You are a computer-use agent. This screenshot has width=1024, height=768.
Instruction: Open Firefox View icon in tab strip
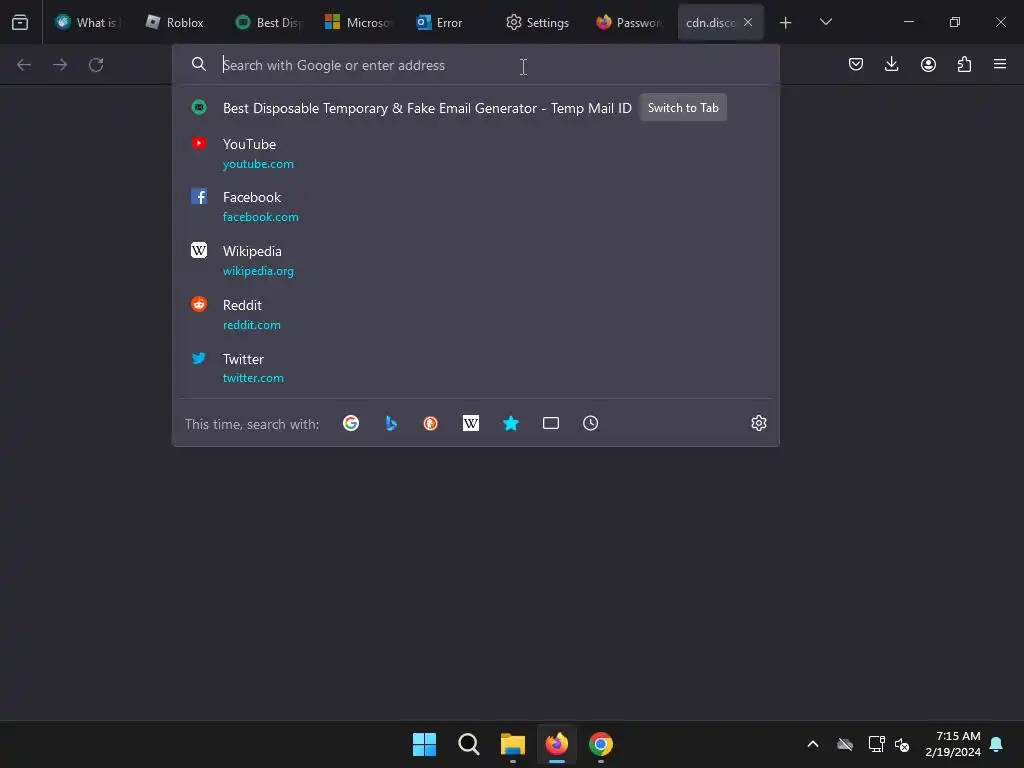(20, 22)
